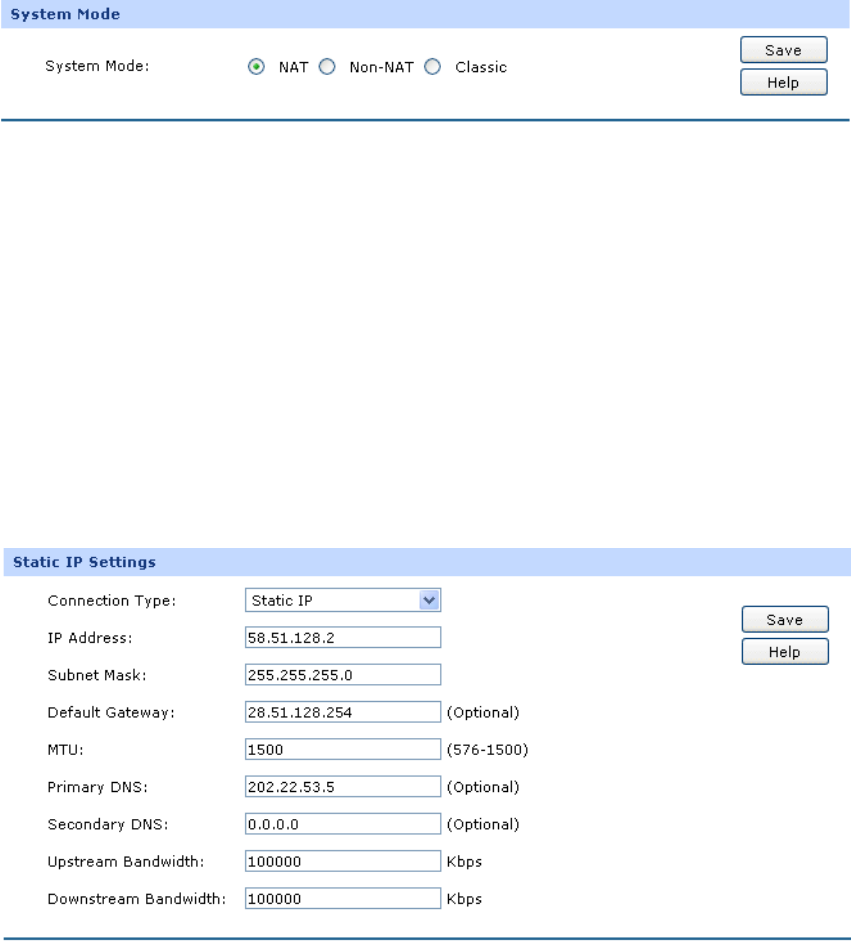The height and width of the screenshot is (944, 851).
Task: Click the Subnet Mask input field
Action: [343, 675]
